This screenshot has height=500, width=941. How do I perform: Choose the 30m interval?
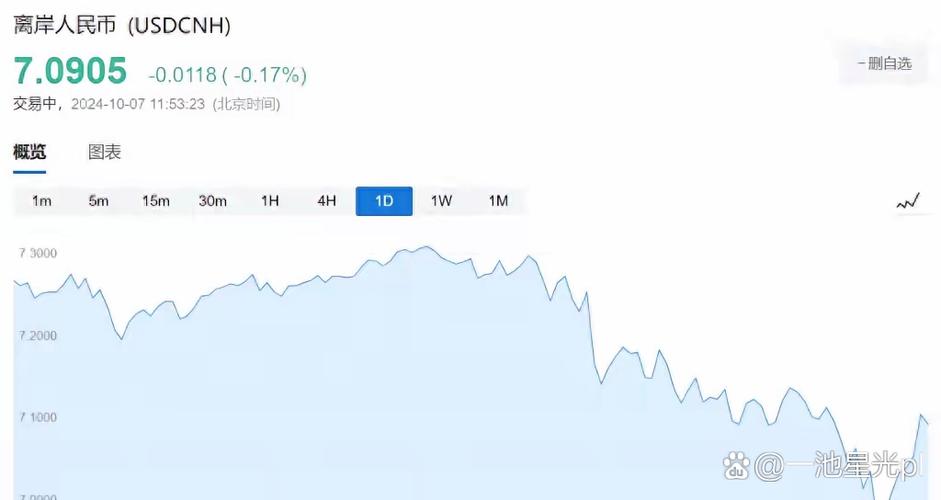point(212,201)
